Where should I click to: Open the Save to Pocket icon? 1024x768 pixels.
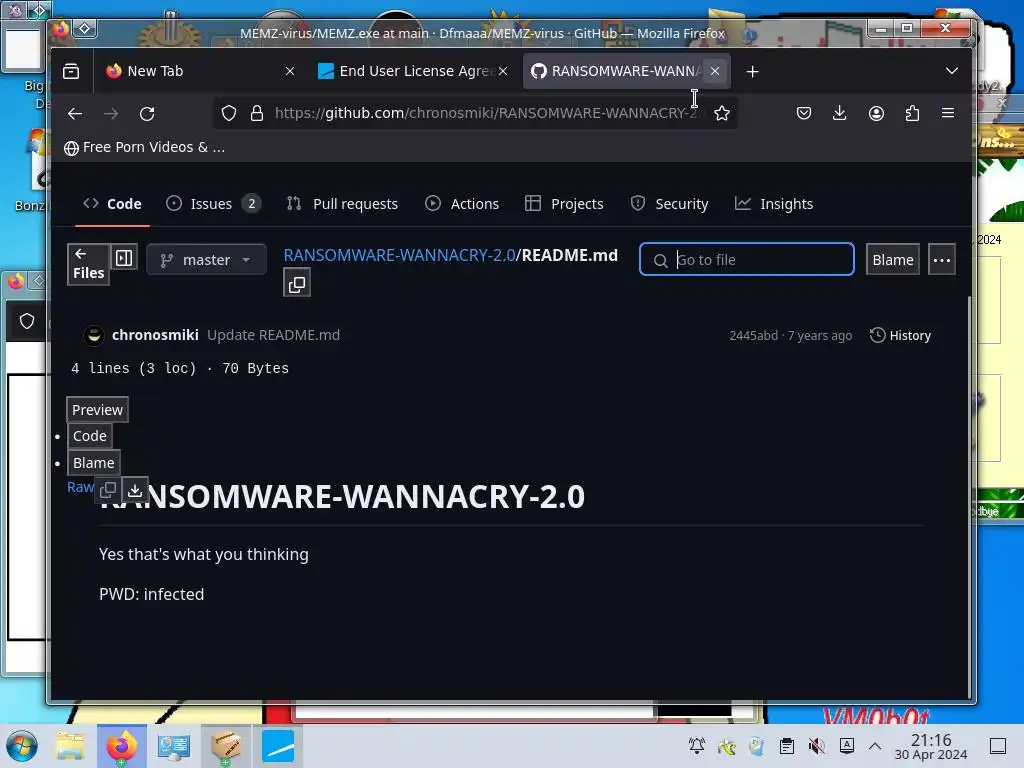point(804,113)
